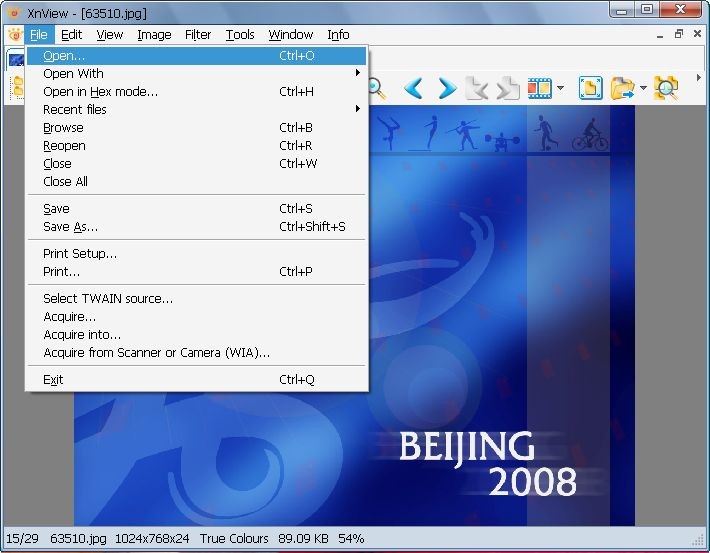Screen dimensions: 710x553
Task: Click True Colours status text
Action: [x=234, y=539]
